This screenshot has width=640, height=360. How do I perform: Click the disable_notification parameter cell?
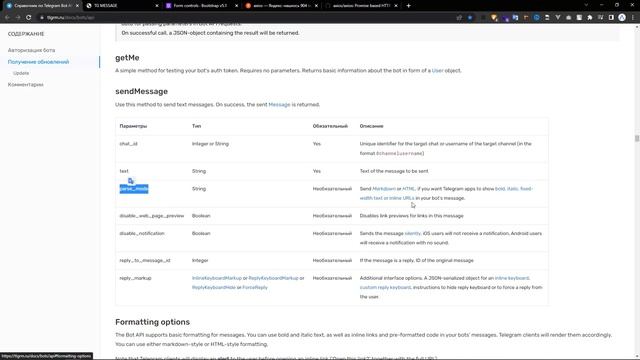click(x=142, y=233)
